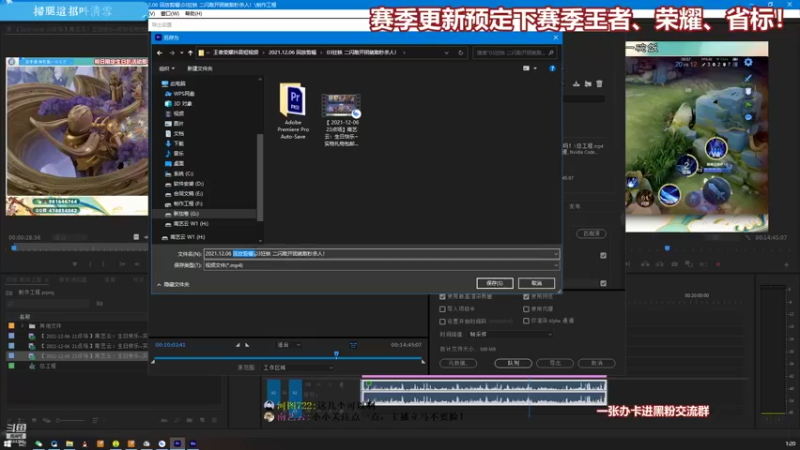800x450 pixels.
Task: Click the 保存(S) button
Action: tap(494, 283)
